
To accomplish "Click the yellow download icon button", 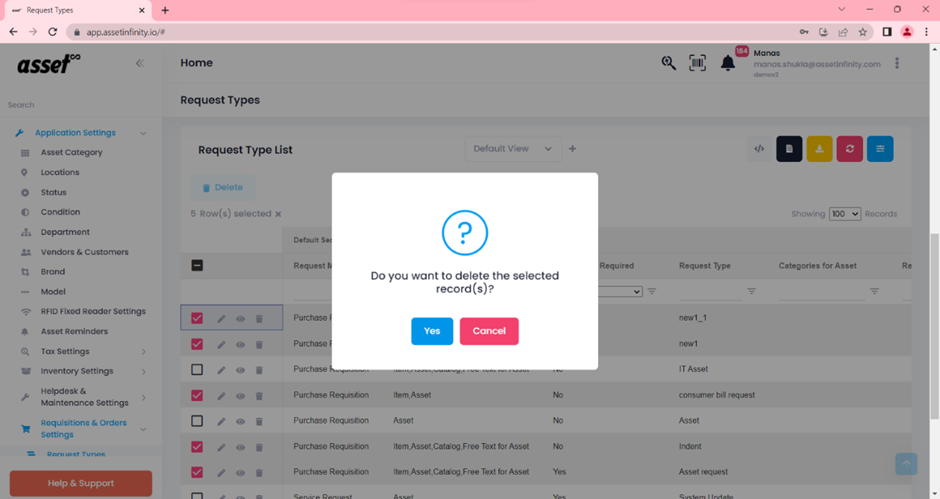I will click(x=819, y=149).
